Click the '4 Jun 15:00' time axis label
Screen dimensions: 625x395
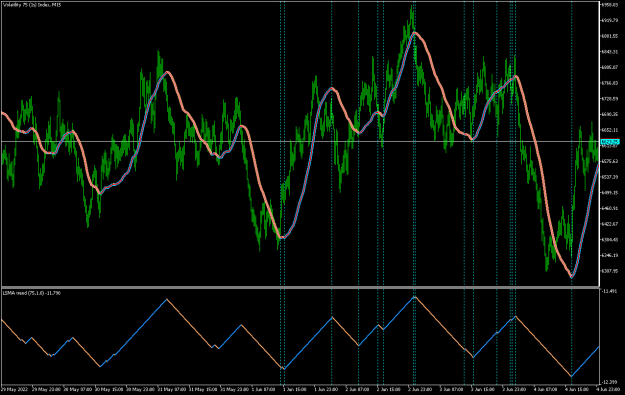coord(577,389)
